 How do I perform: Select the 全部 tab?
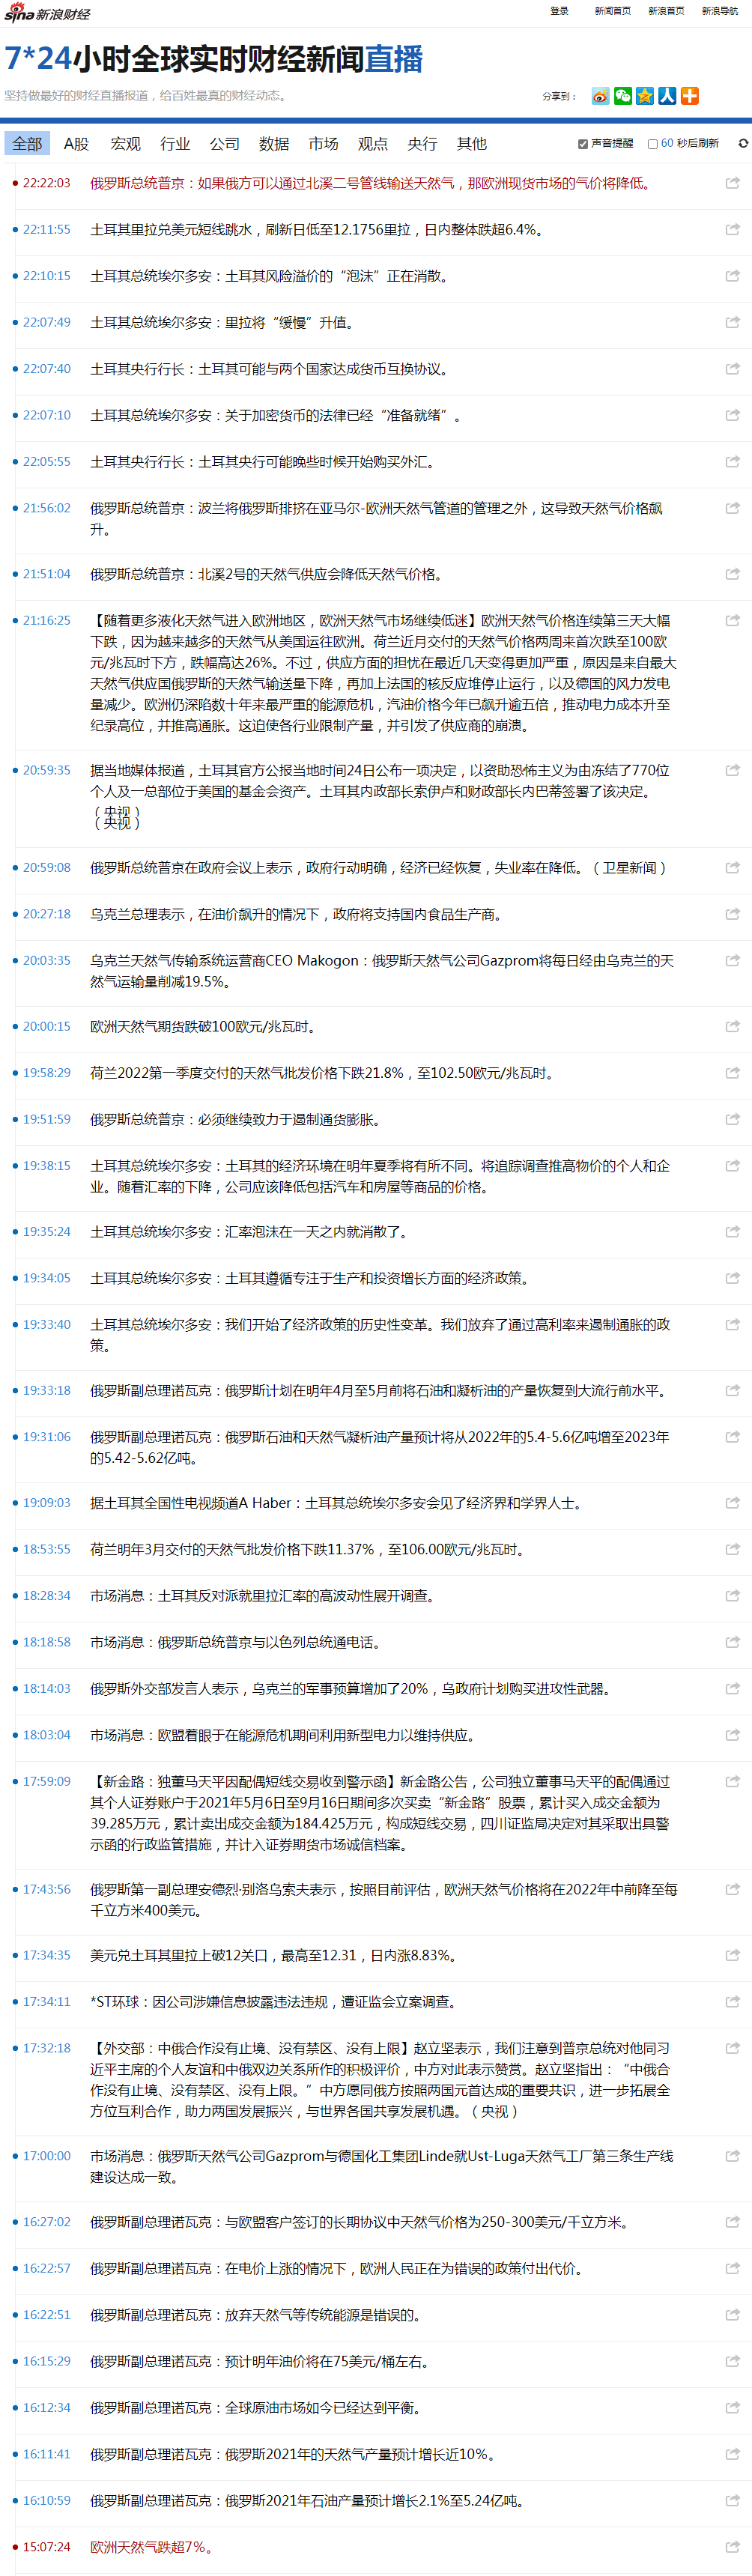click(27, 144)
